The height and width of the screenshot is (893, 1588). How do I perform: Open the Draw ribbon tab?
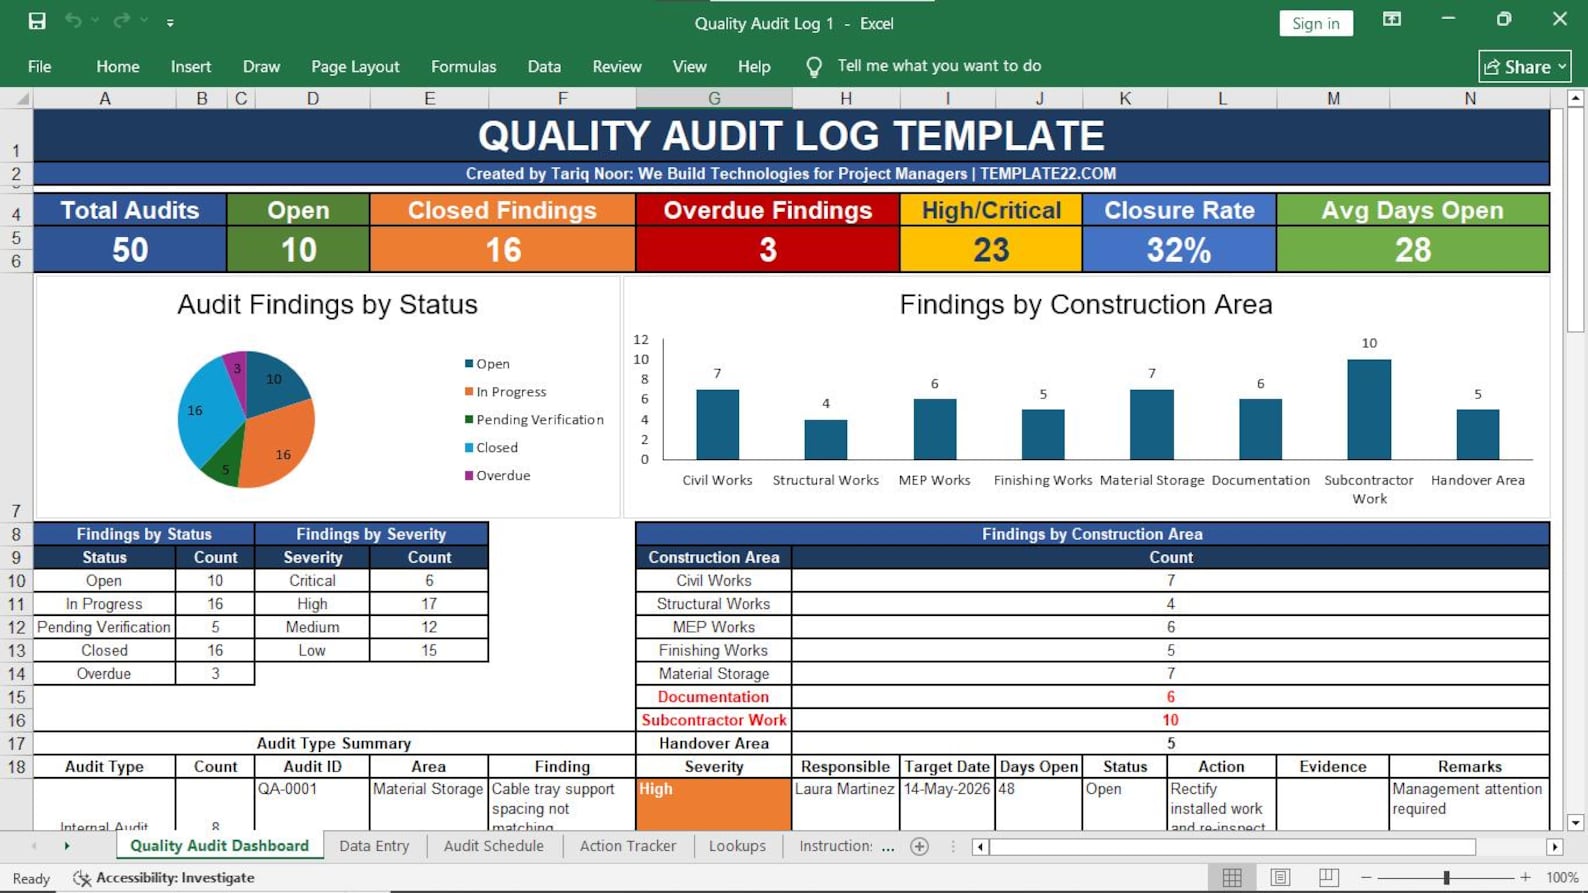(261, 66)
